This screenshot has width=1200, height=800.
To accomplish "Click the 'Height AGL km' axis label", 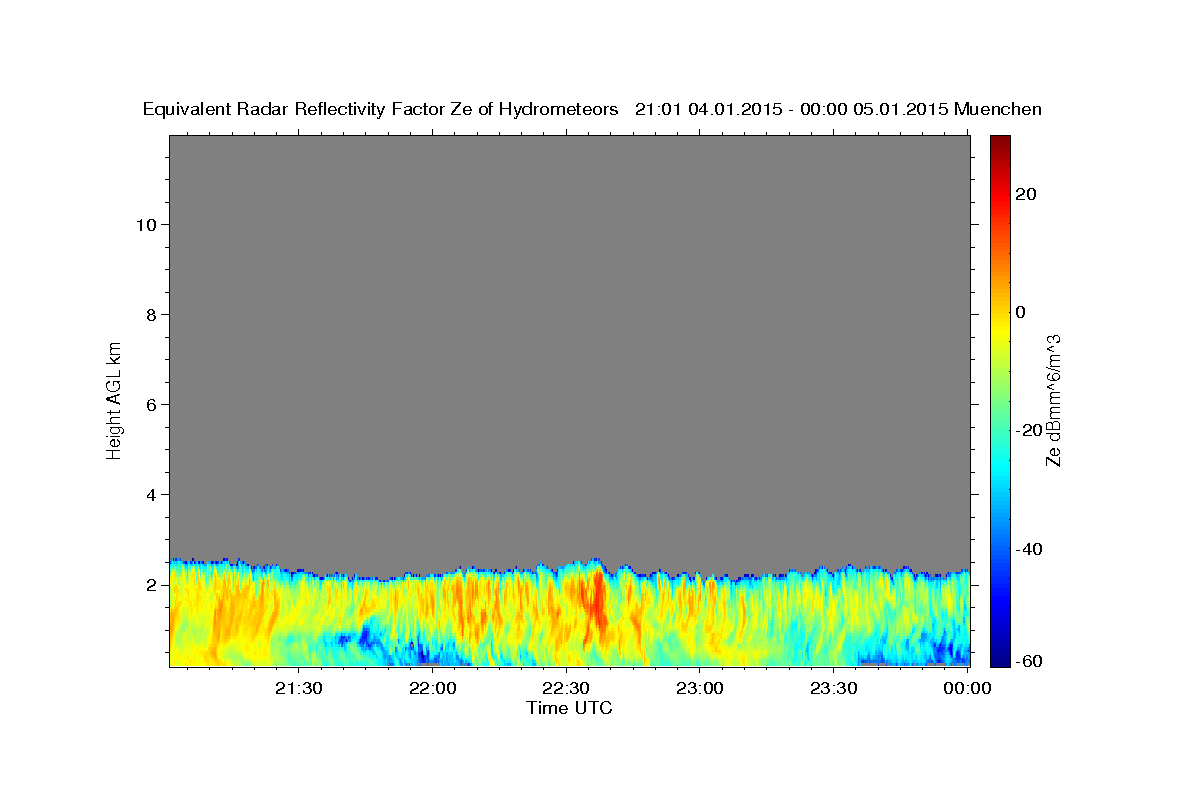I will 114,399.
